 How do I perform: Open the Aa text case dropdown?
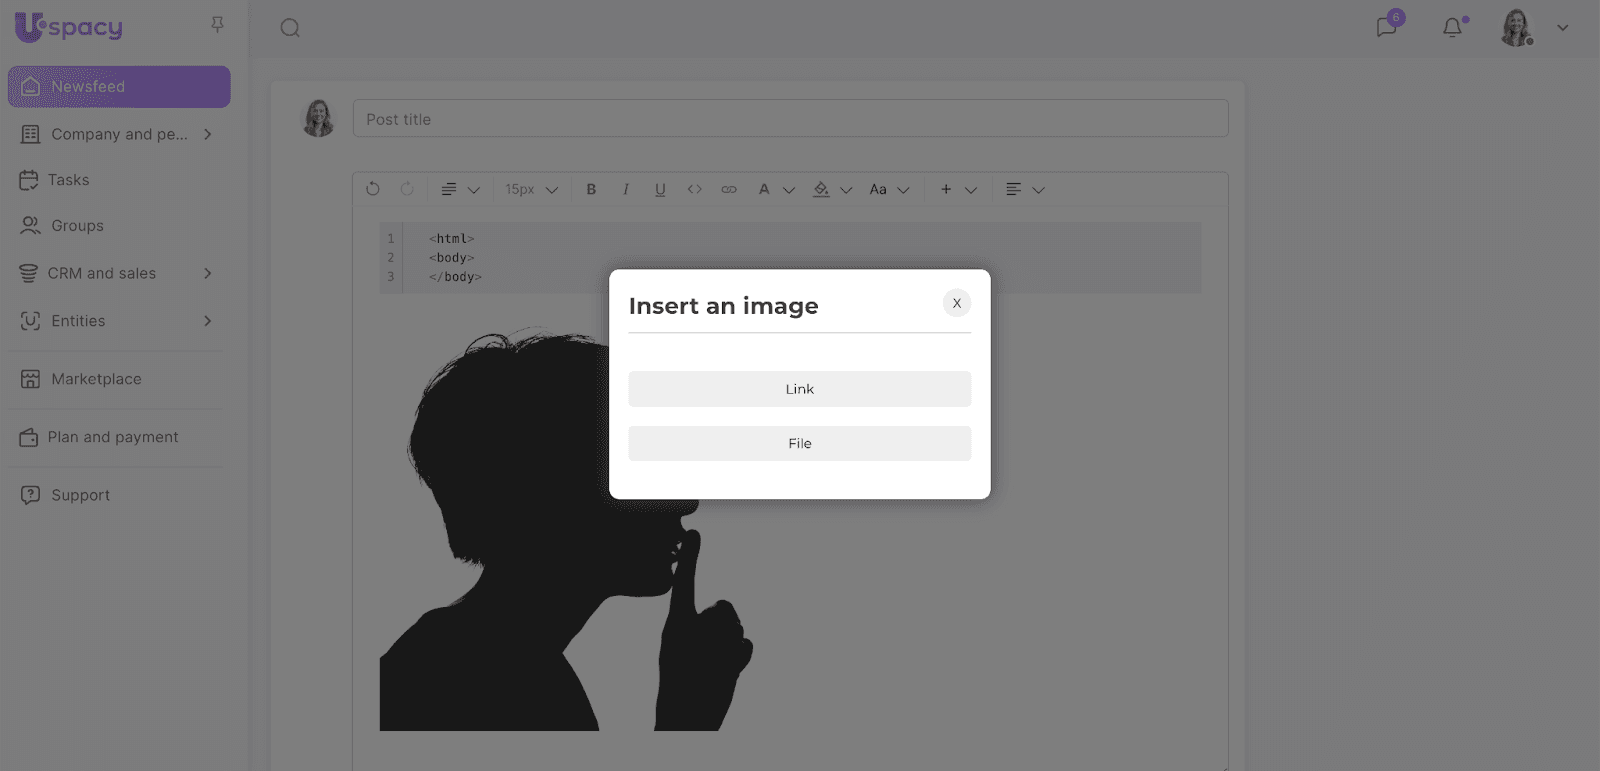click(x=888, y=189)
